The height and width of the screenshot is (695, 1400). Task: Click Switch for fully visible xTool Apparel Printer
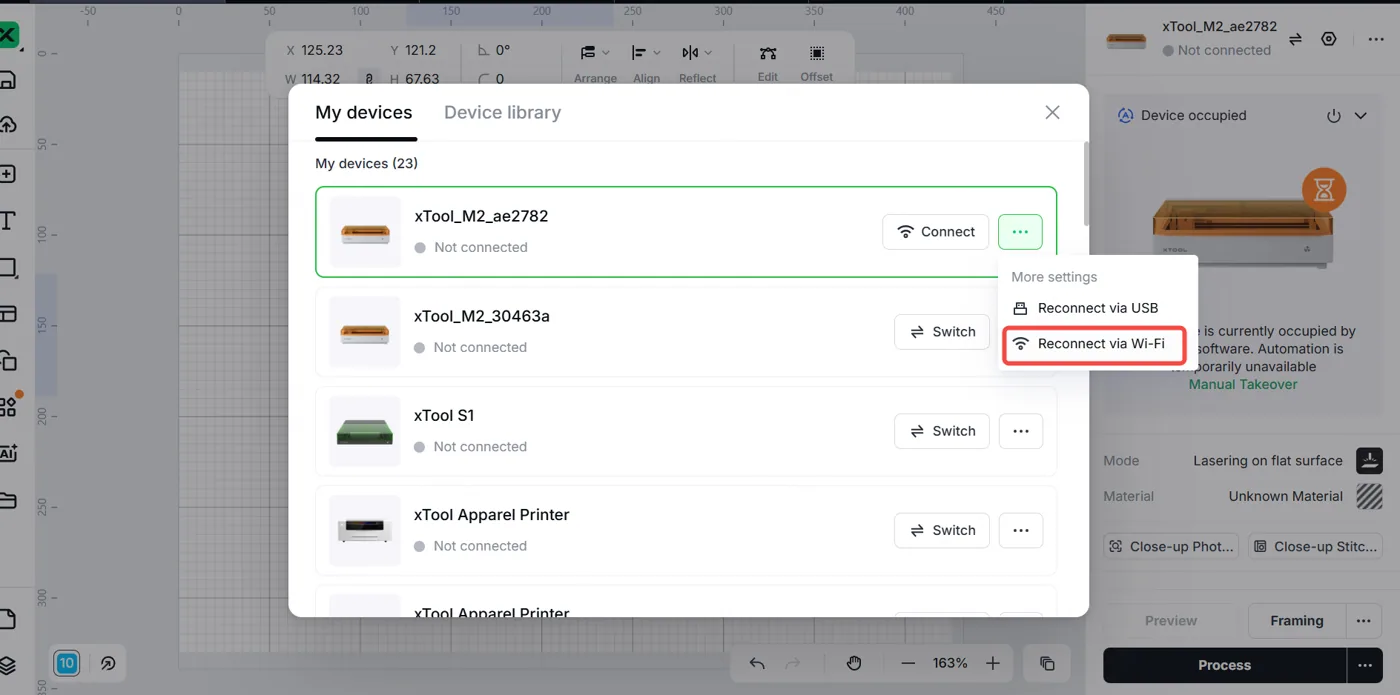[942, 530]
